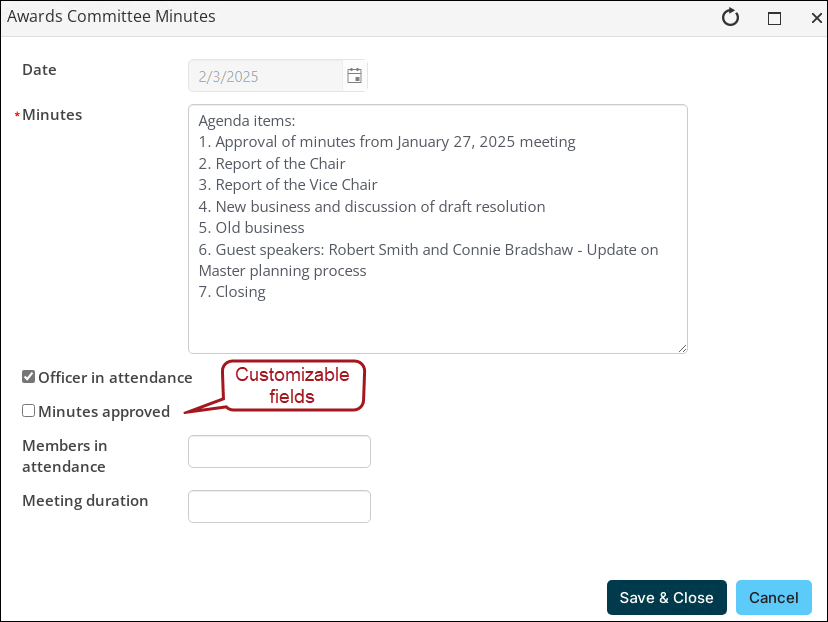The image size is (828, 622).
Task: Click the 'Meeting duration' label
Action: tap(85, 501)
